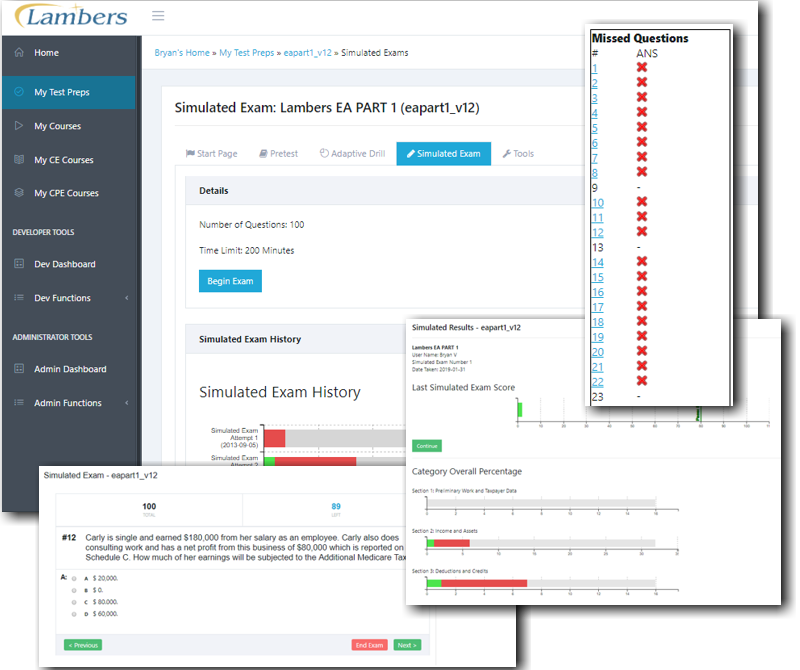Click the red X for question 3
Screen dimensions: 800x670
coord(642,97)
